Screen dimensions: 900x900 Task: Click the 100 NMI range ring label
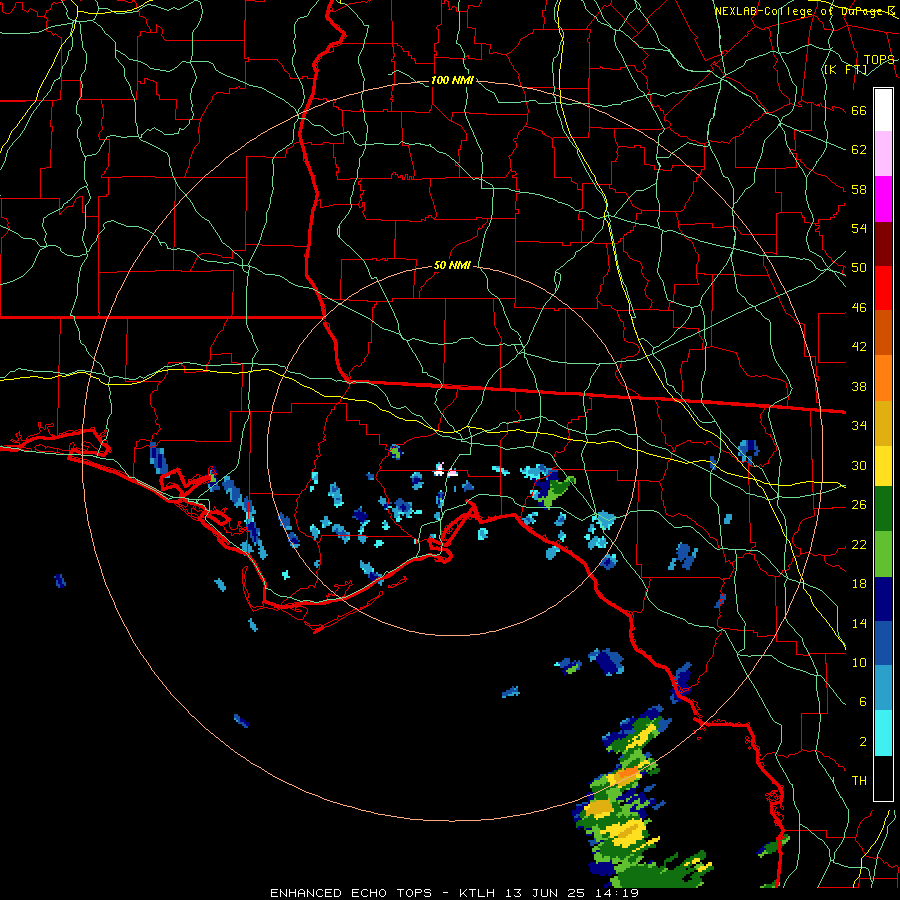[x=452, y=80]
